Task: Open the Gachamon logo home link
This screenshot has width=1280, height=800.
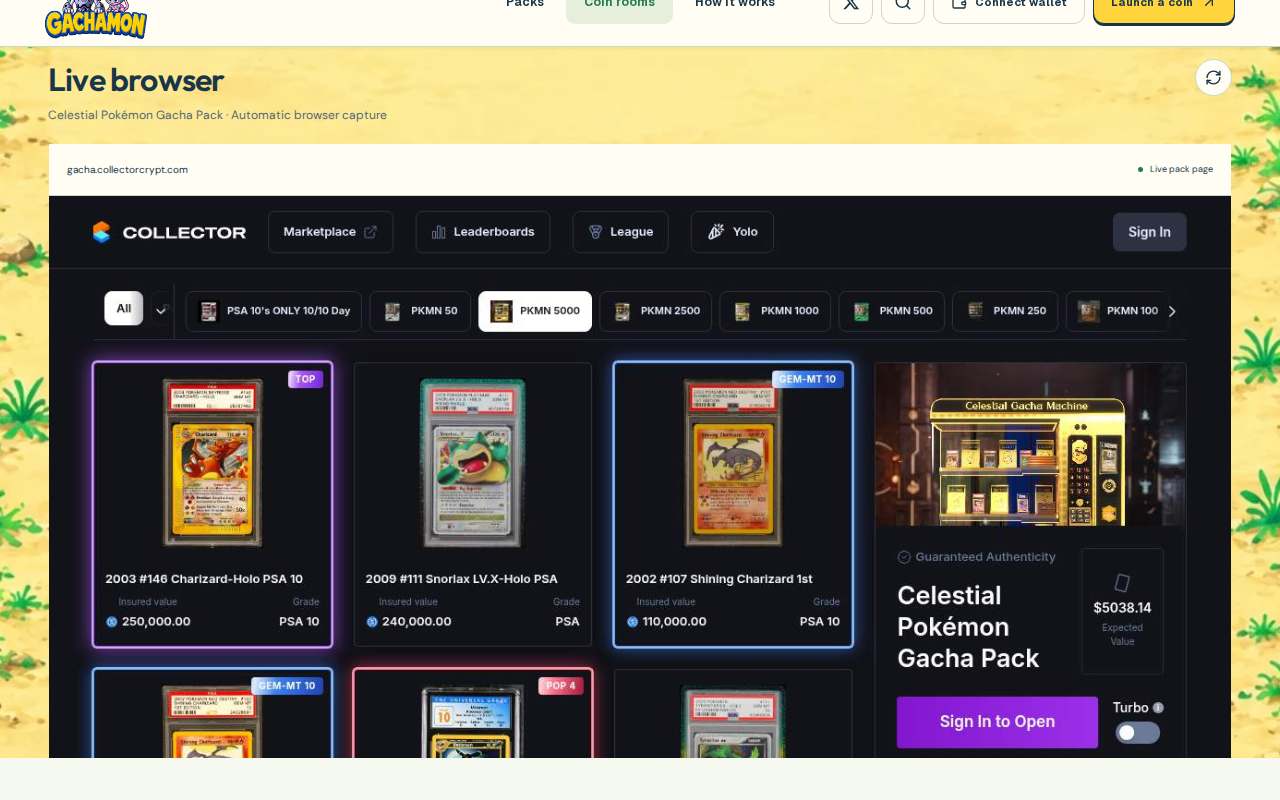Action: pos(96,18)
